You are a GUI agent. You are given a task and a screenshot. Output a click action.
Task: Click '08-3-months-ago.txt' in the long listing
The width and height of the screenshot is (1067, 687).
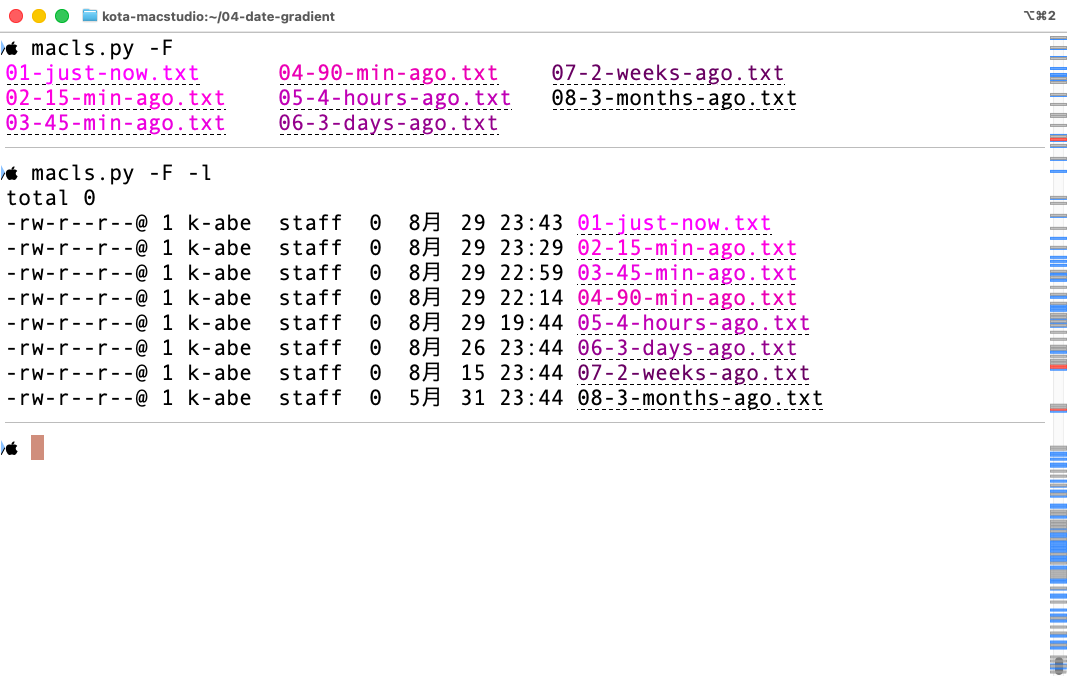pos(700,399)
